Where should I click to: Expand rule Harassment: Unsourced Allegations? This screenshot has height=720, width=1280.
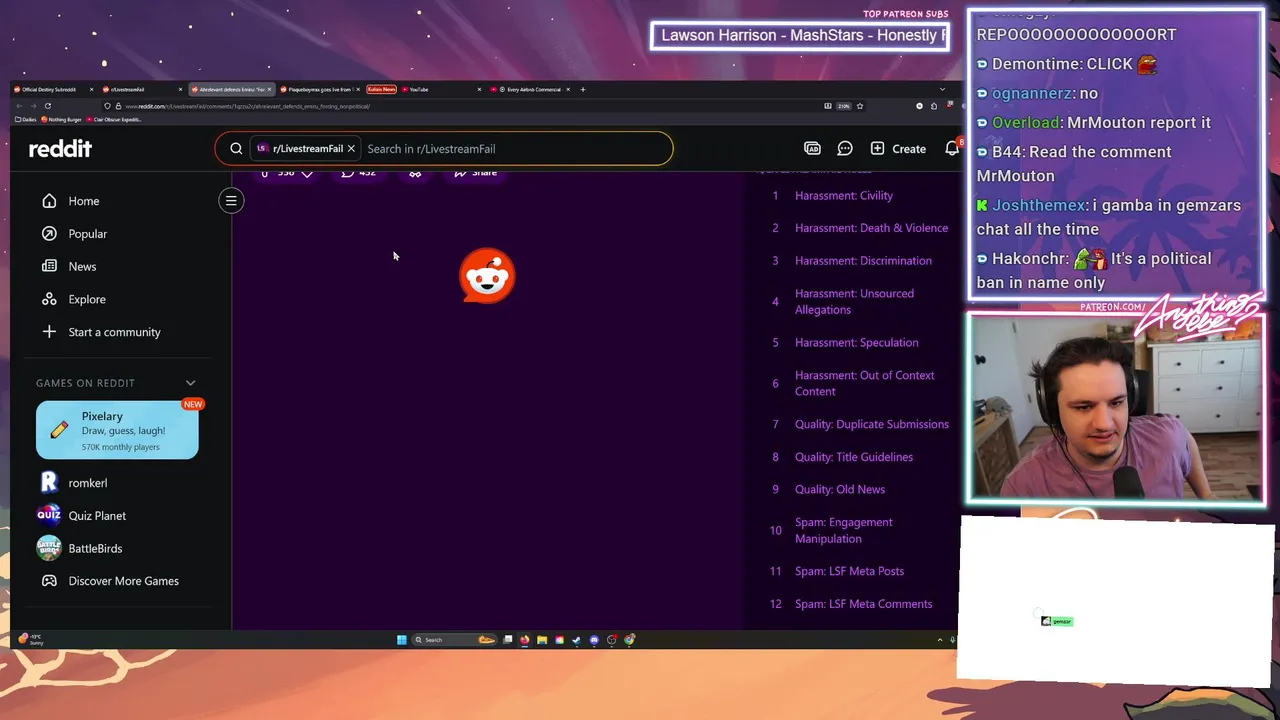[x=855, y=302]
